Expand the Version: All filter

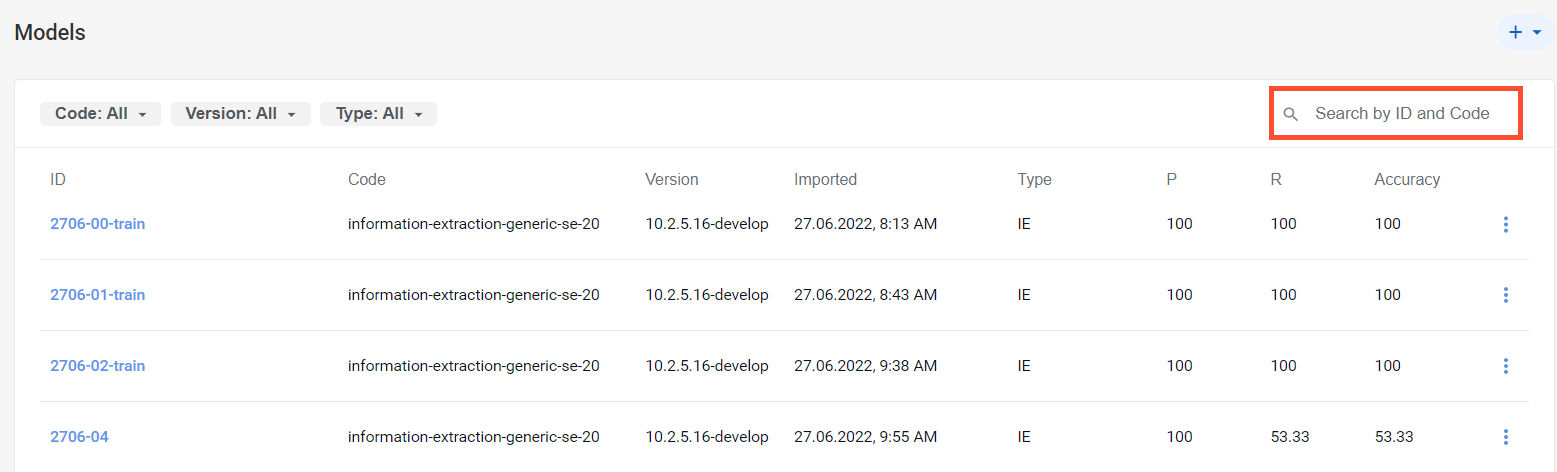click(x=241, y=114)
